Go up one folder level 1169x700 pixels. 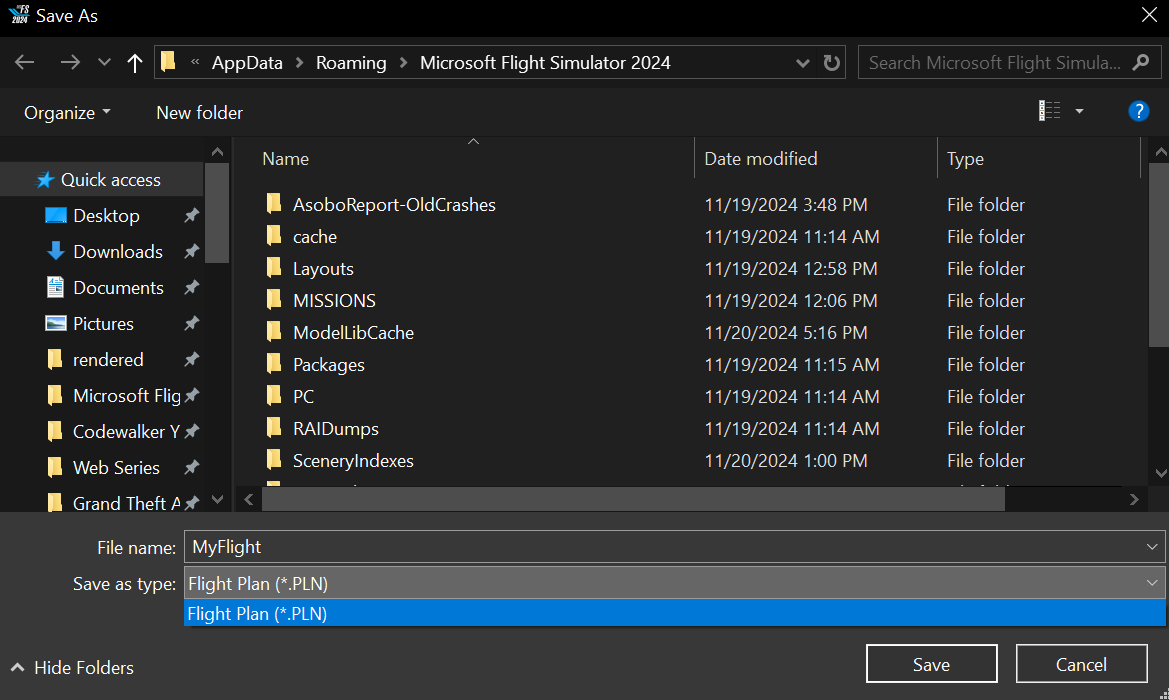coord(135,63)
